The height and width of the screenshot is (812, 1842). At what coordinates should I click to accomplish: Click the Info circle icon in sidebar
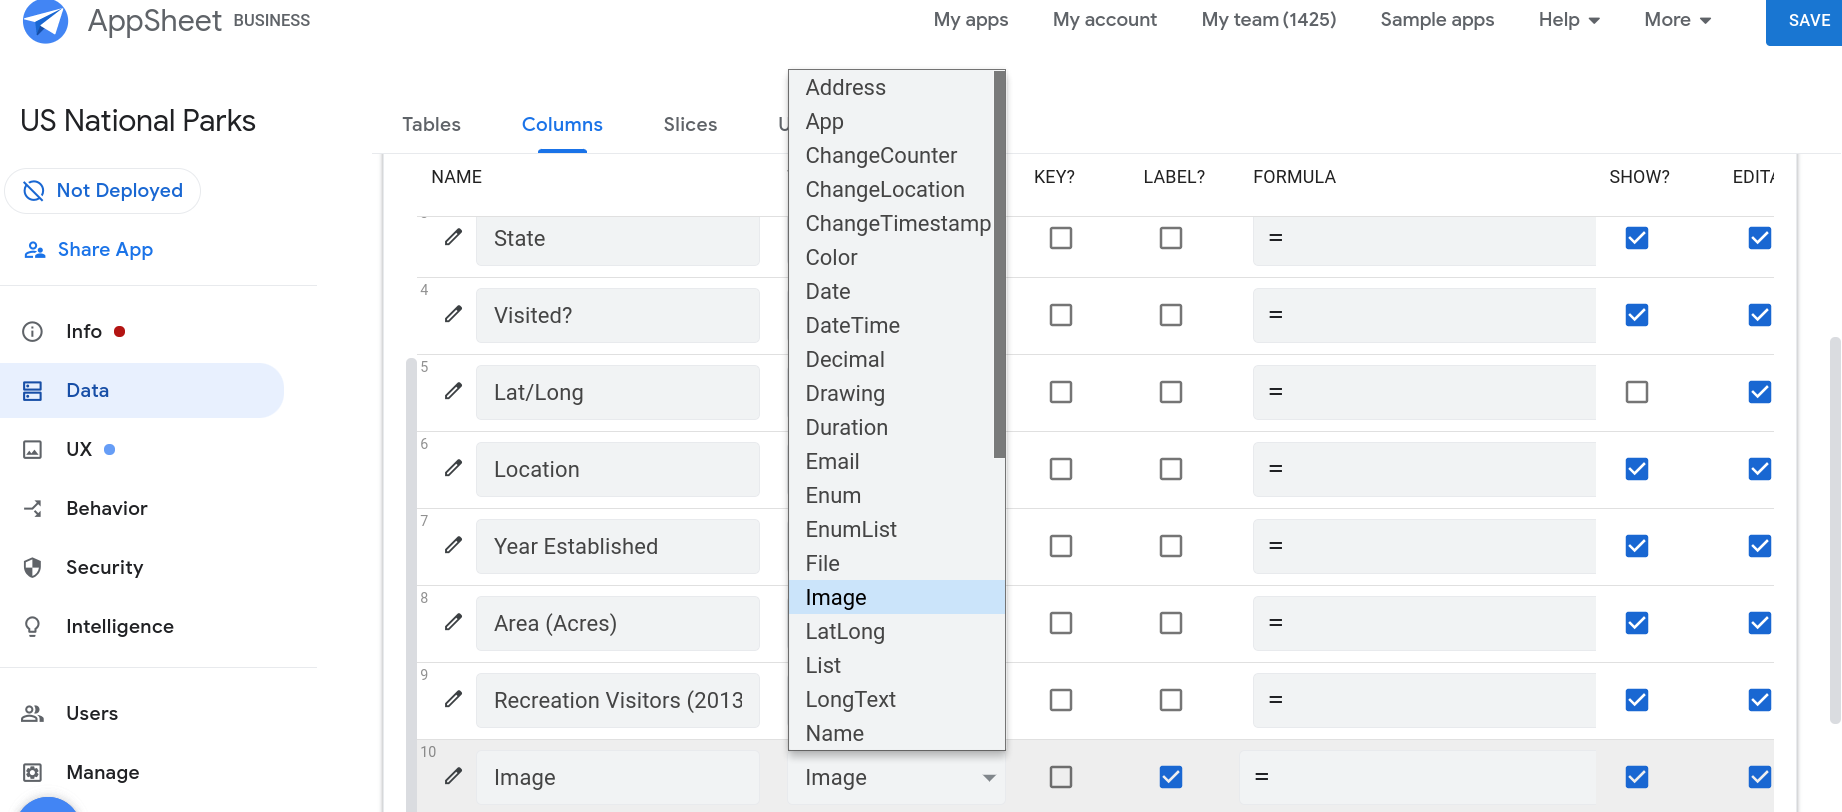(x=33, y=332)
